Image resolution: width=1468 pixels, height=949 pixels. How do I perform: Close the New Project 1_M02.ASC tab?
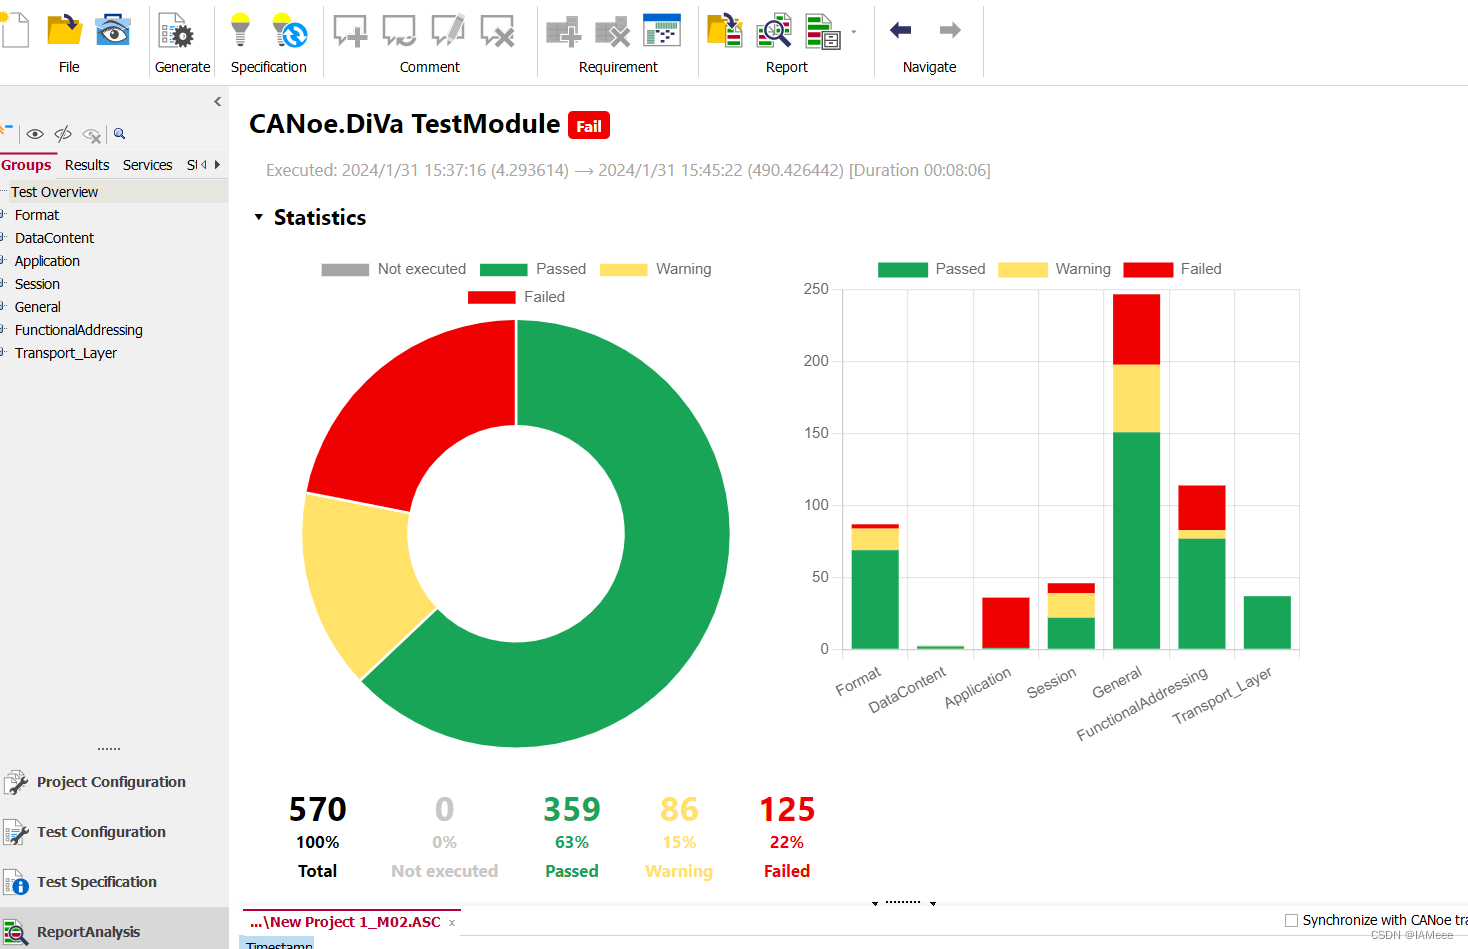tap(452, 923)
